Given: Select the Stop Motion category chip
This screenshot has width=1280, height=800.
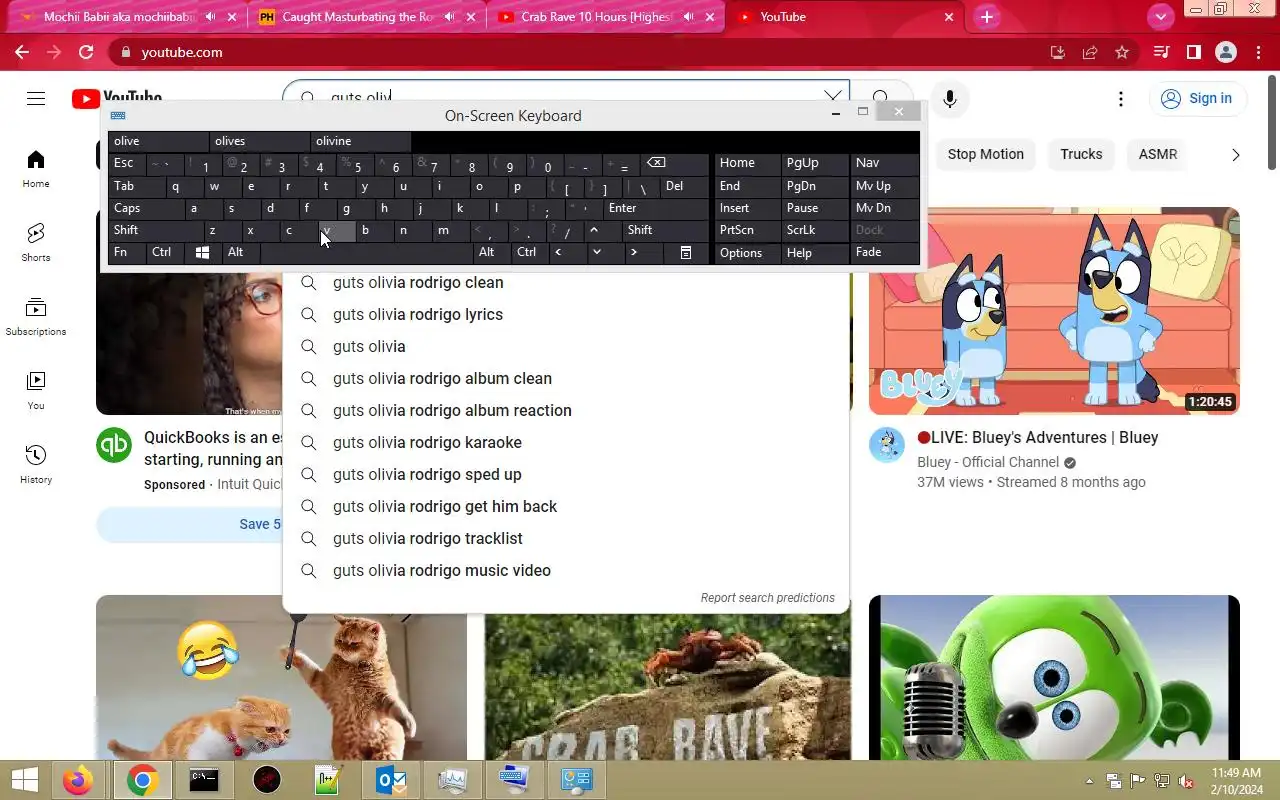Looking at the screenshot, I should (x=986, y=154).
